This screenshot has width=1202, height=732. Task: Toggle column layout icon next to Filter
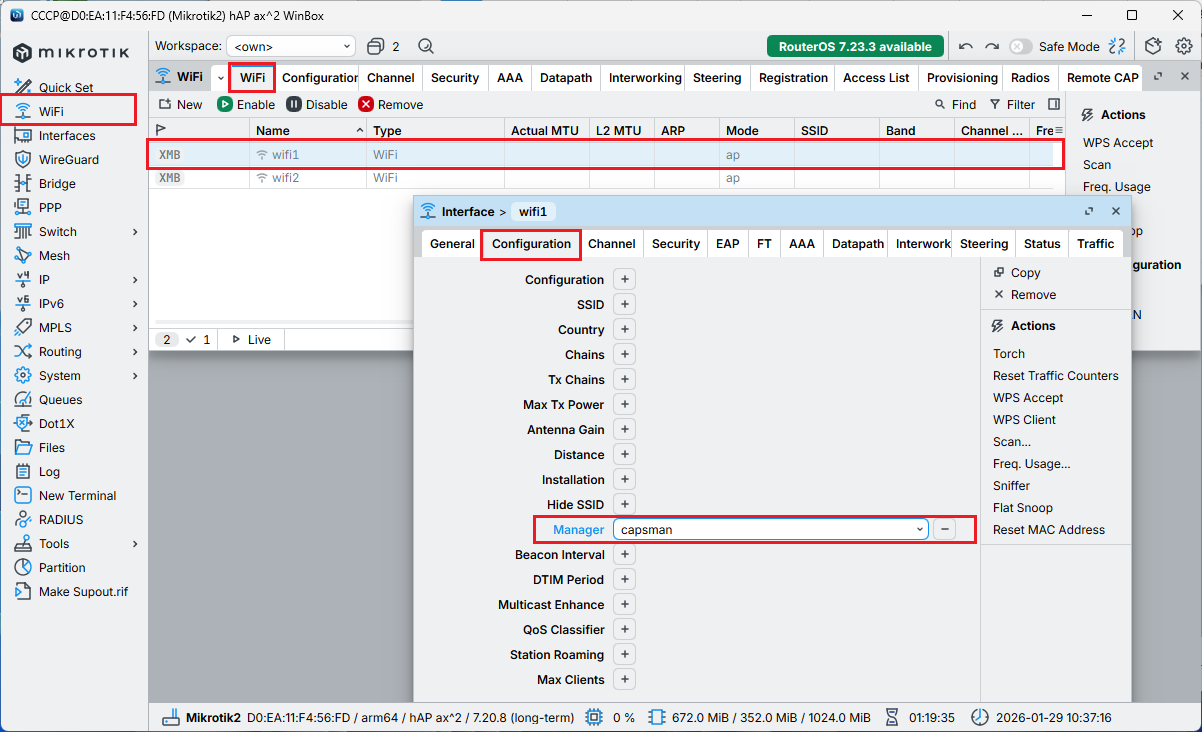(1054, 104)
